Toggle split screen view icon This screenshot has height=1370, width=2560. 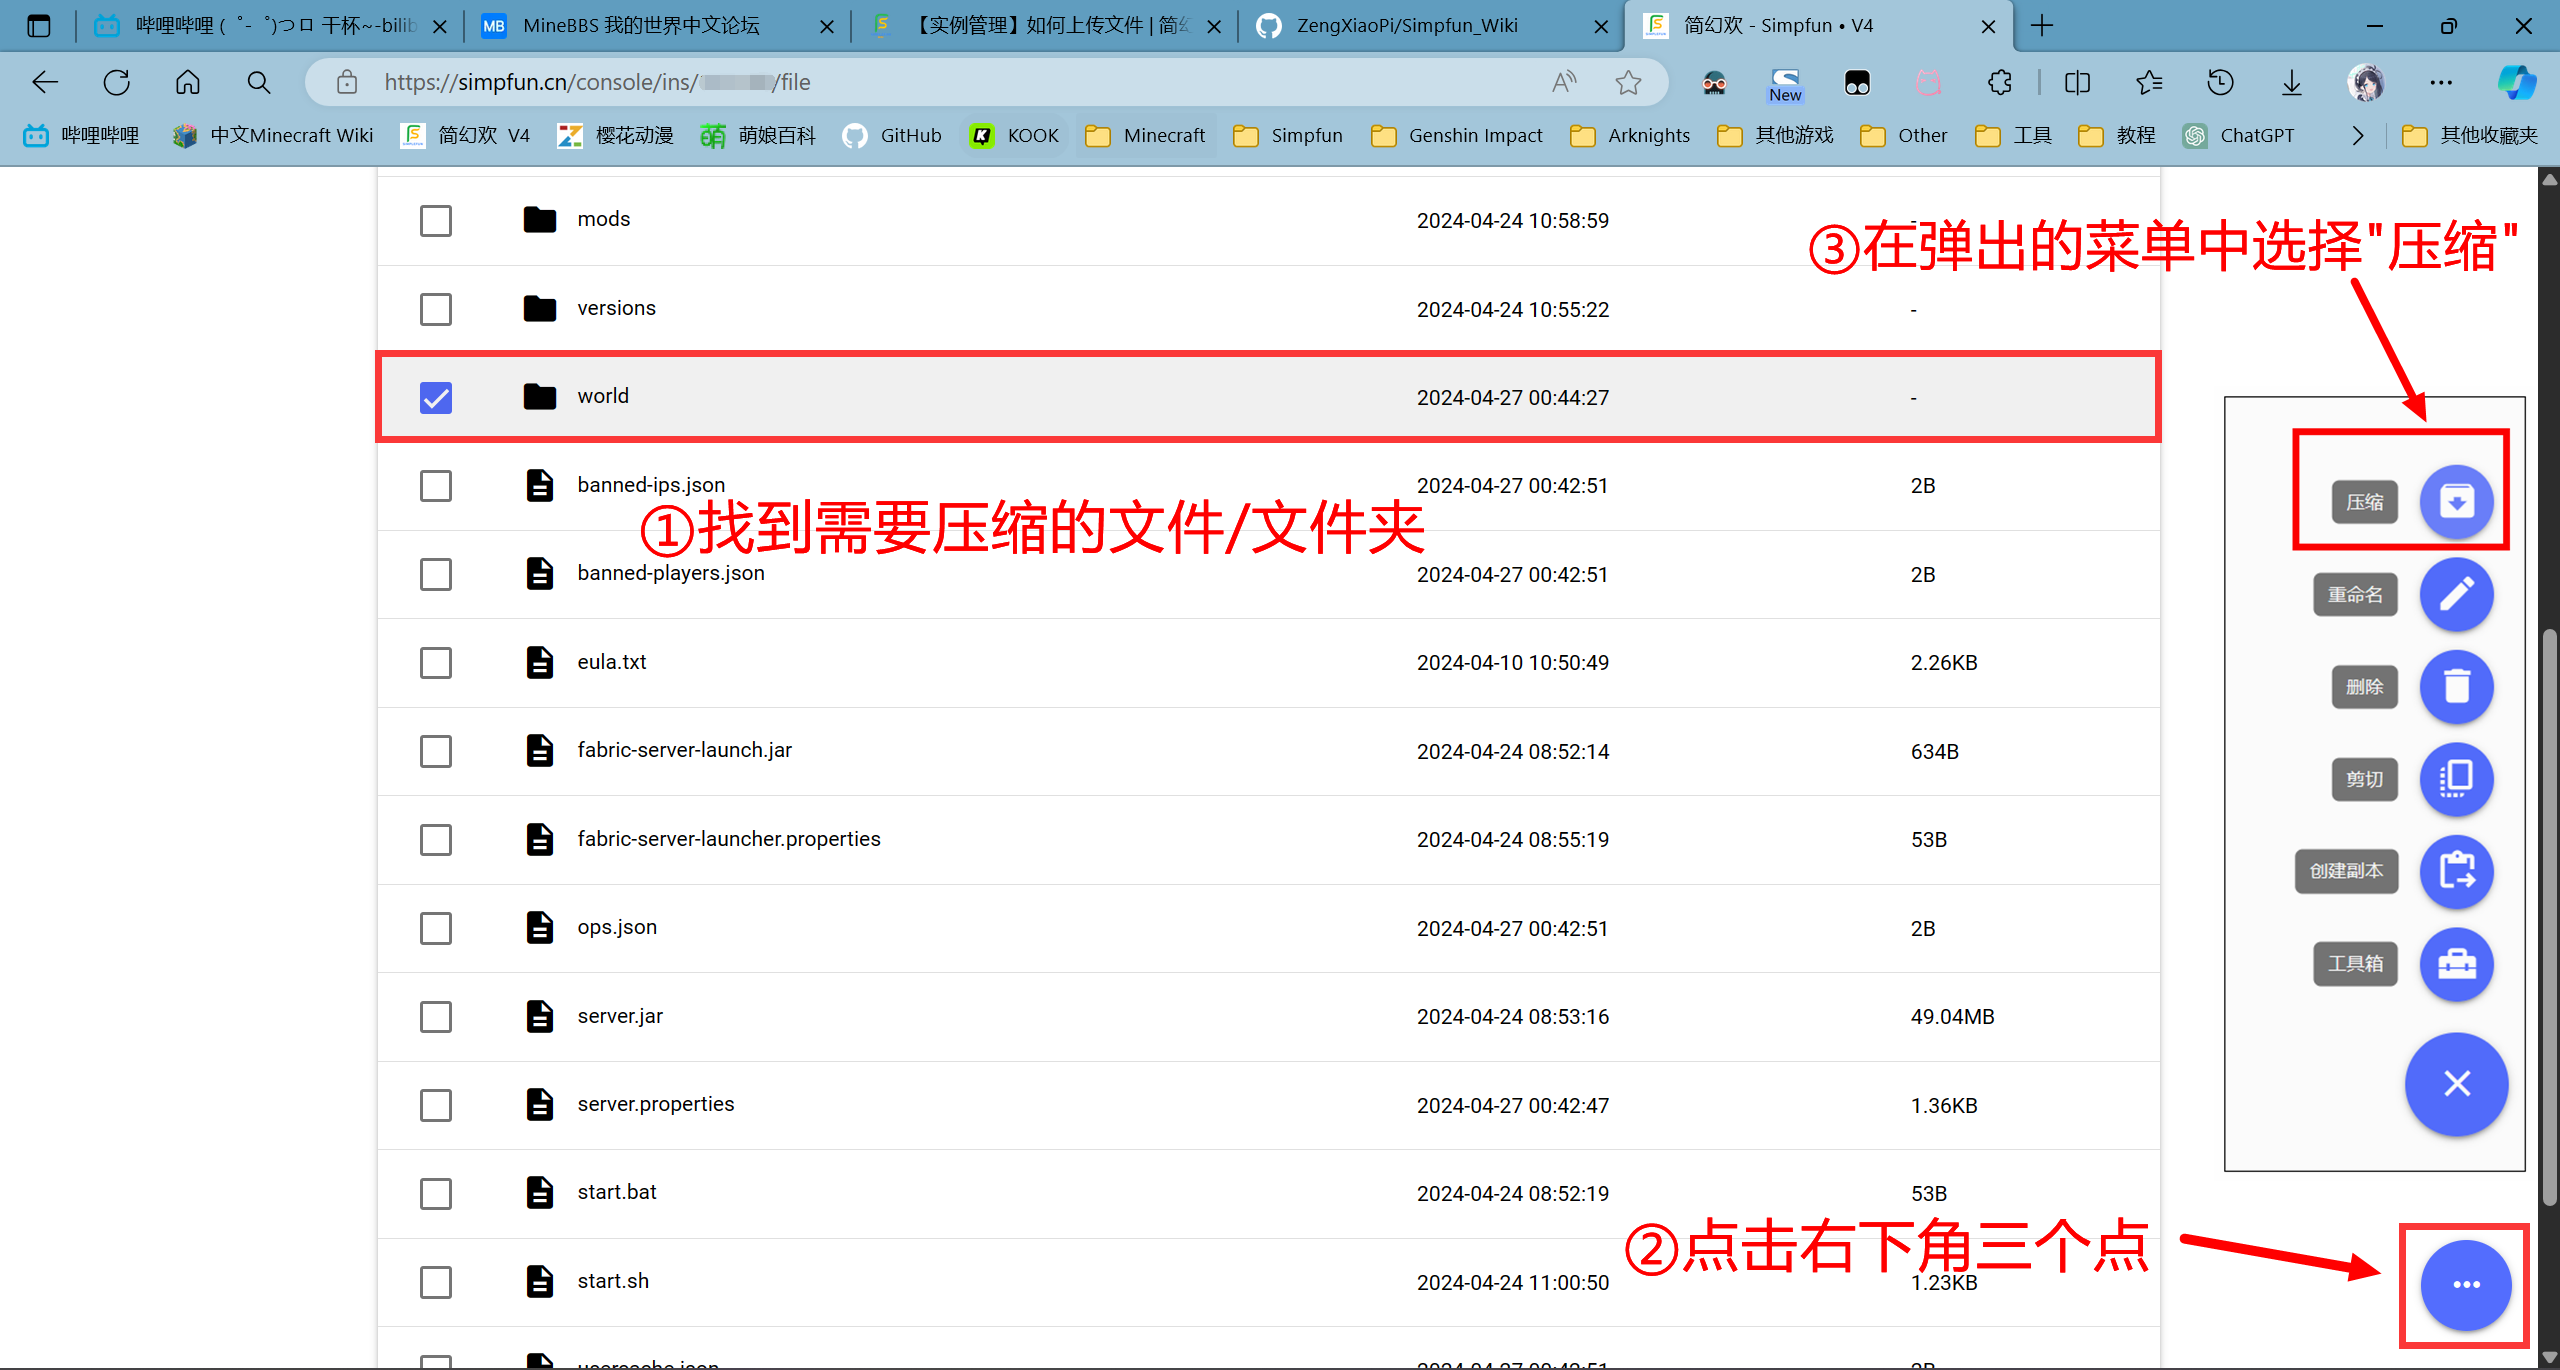(x=2077, y=82)
